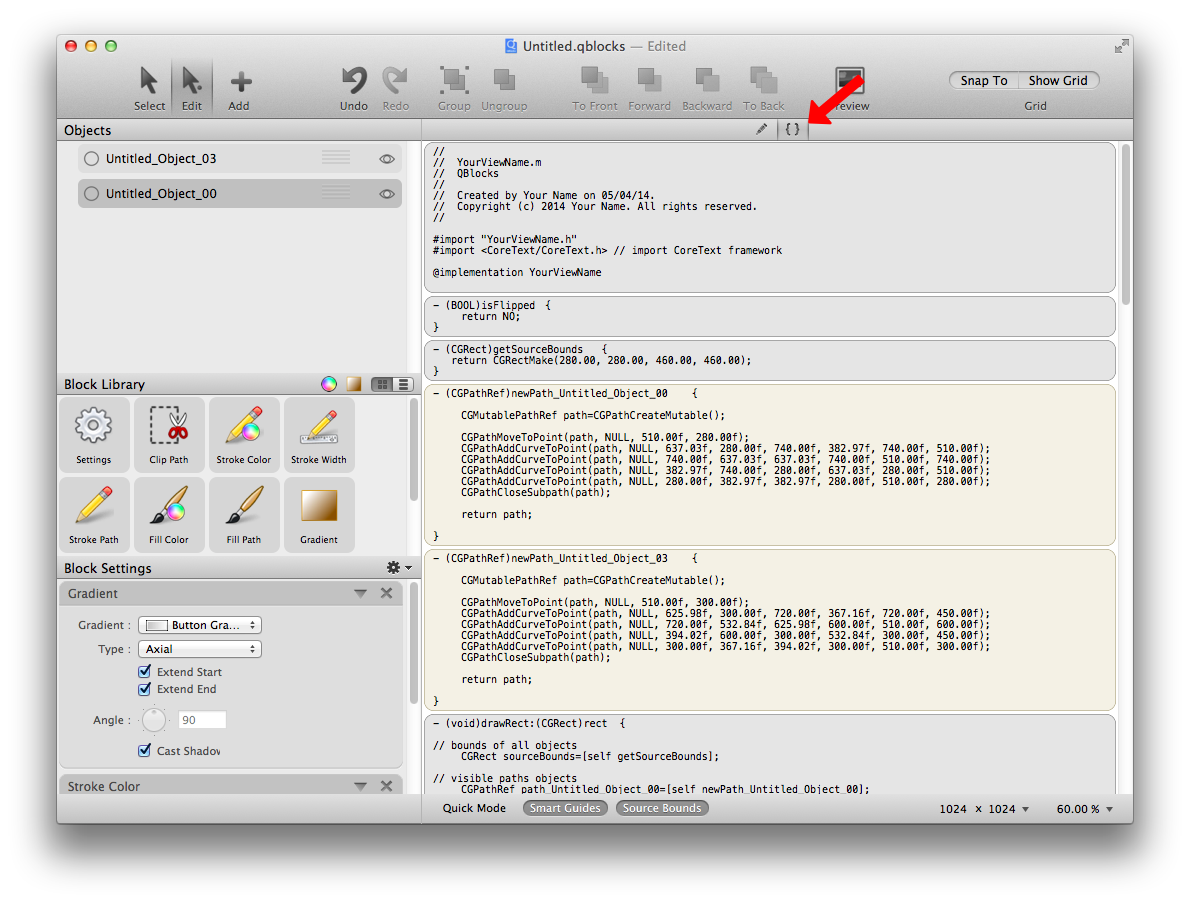Remove the Stroke Color settings block
Screen dimensions: 1190x903
tap(386, 786)
